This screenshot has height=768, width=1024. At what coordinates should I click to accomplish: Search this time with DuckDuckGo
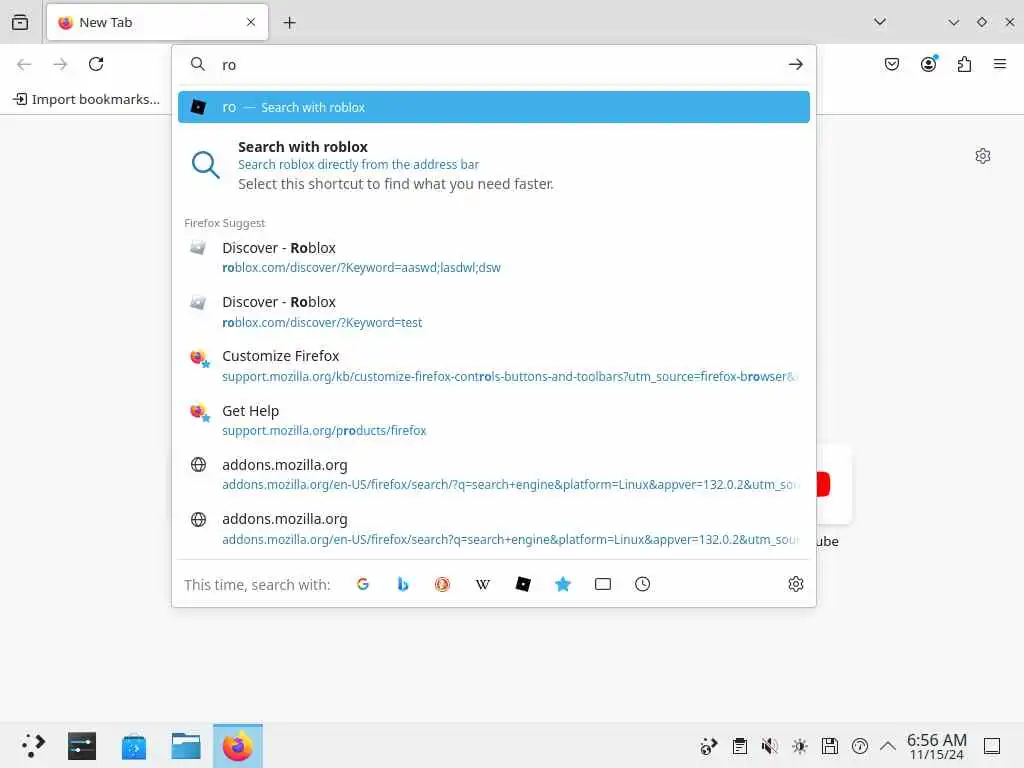[443, 584]
